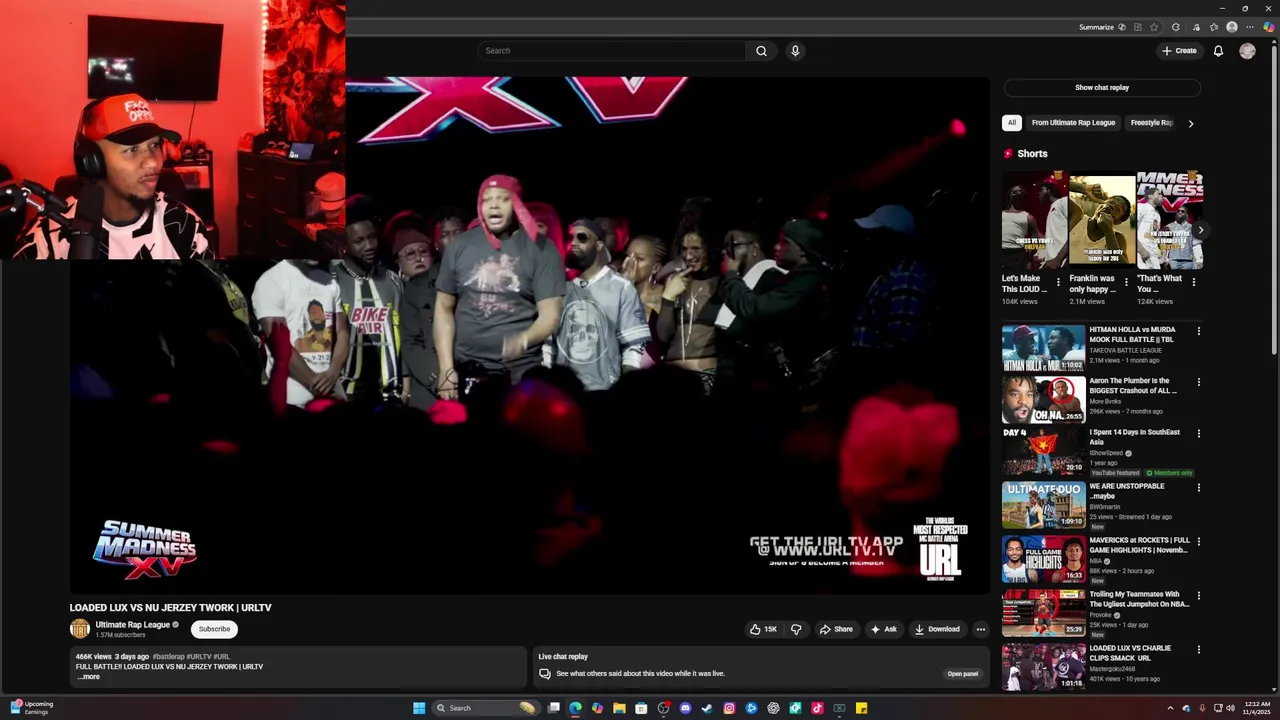Open Trolling My Teammates video thumbnail

pos(1043,613)
